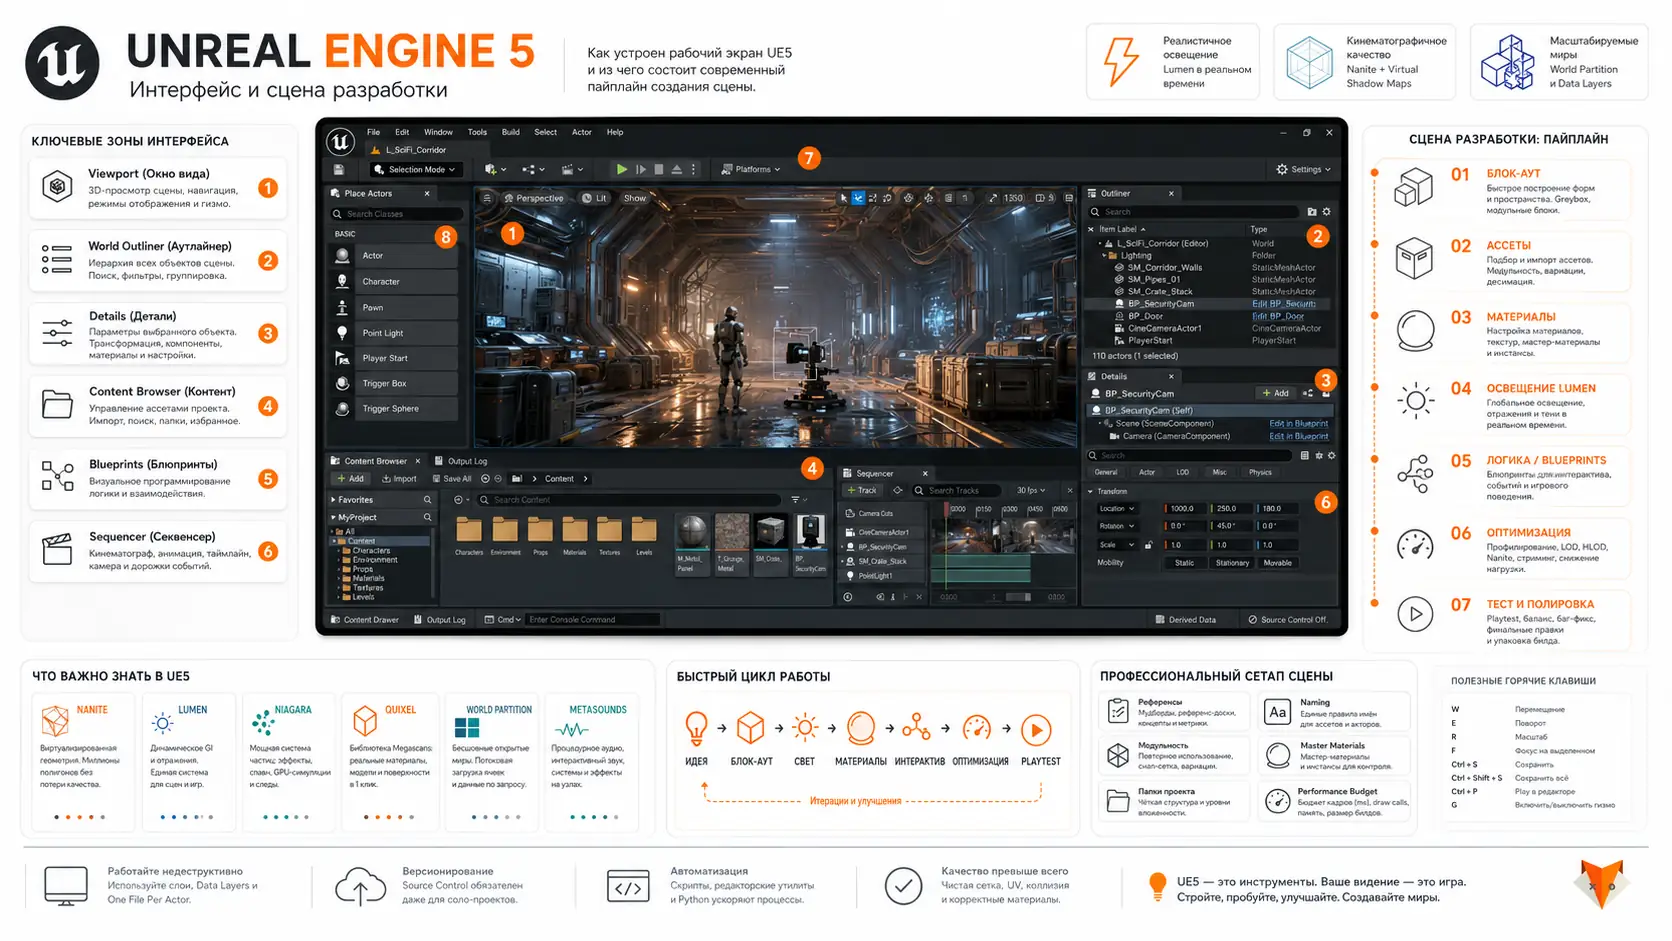Screen dimensions: 1672x941
Task: Select BP_SecurityCam row in the Outliner
Action: 1209,304
